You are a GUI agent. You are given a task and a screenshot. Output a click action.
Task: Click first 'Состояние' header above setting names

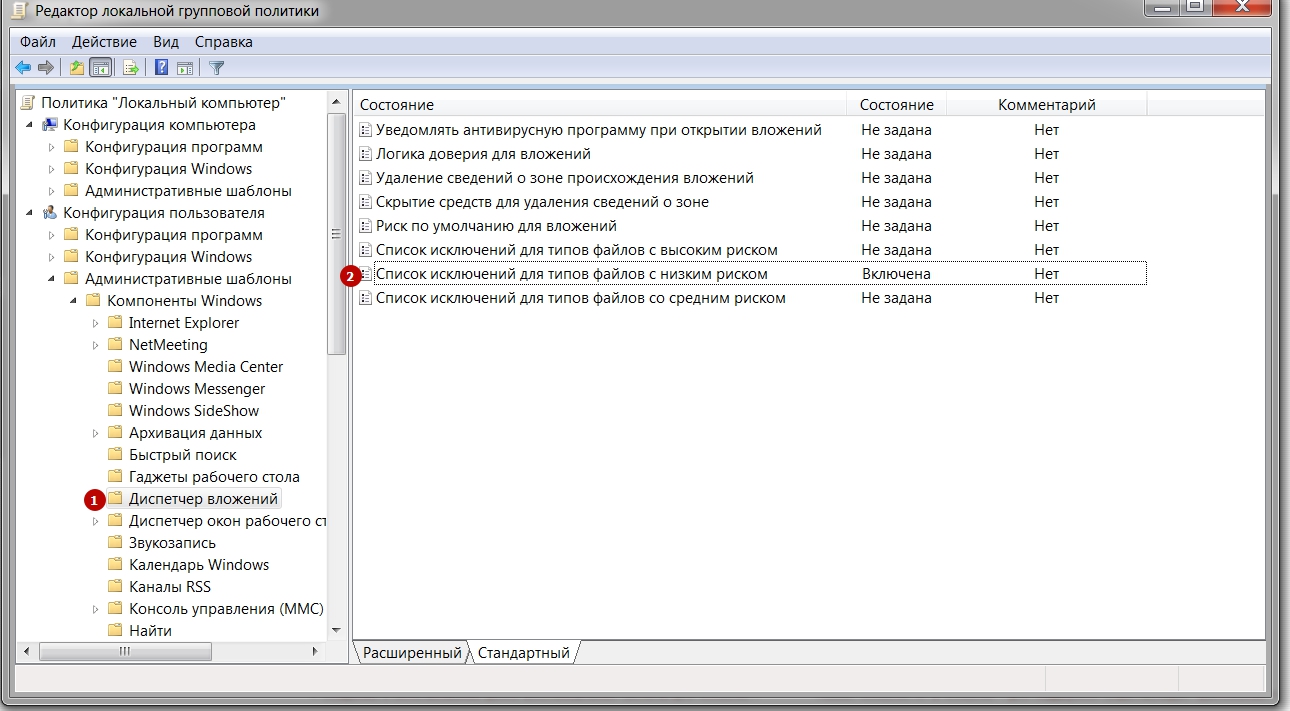601,104
